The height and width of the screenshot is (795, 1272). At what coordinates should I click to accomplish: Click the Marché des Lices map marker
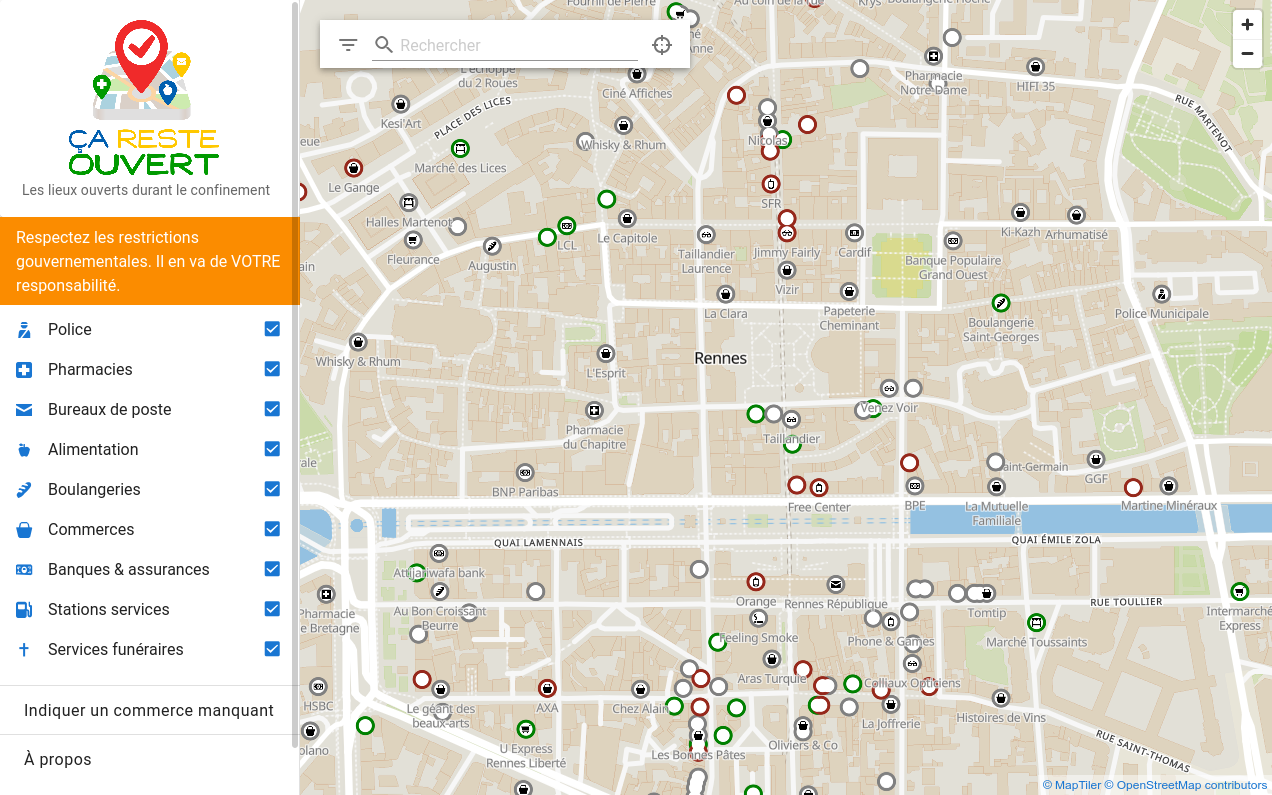460,149
